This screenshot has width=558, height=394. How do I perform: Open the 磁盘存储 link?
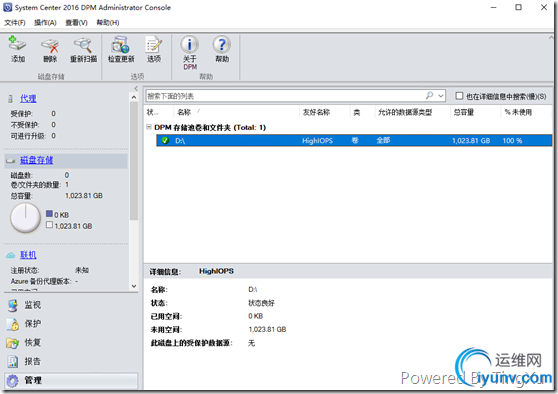tap(36, 161)
